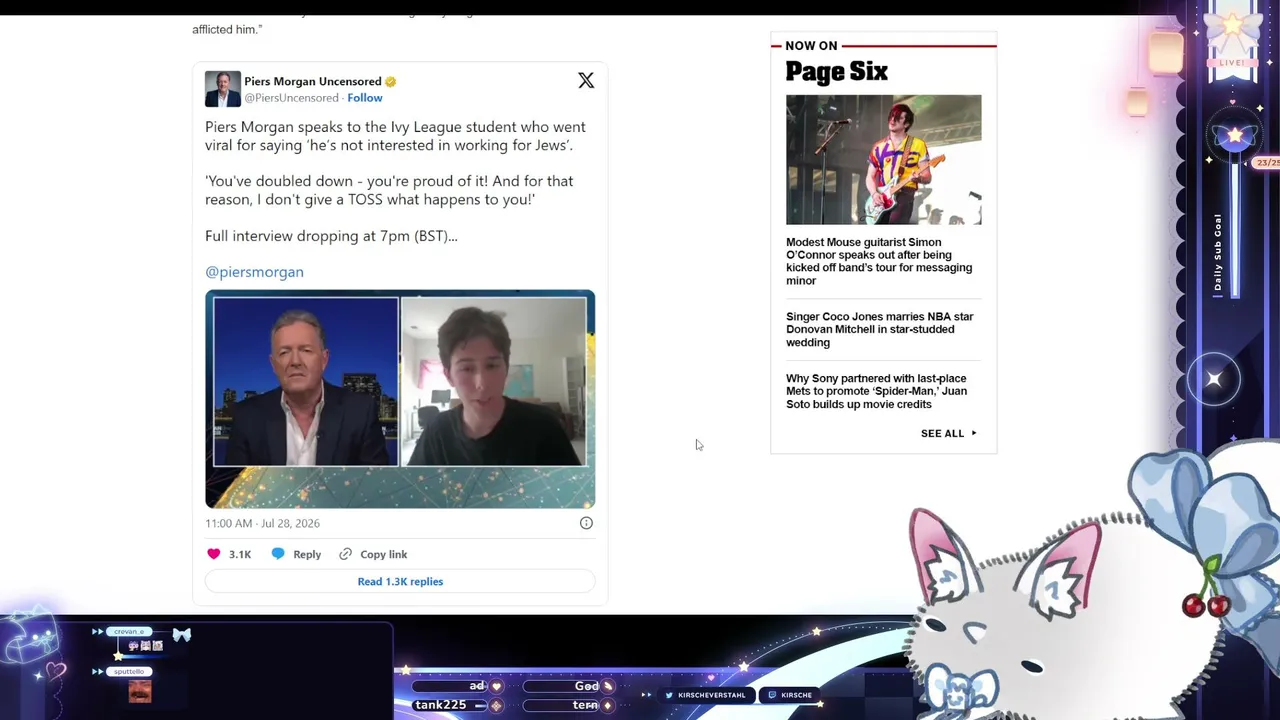
Task: Follow Piers Morgan Uncensored
Action: pyautogui.click(x=365, y=98)
